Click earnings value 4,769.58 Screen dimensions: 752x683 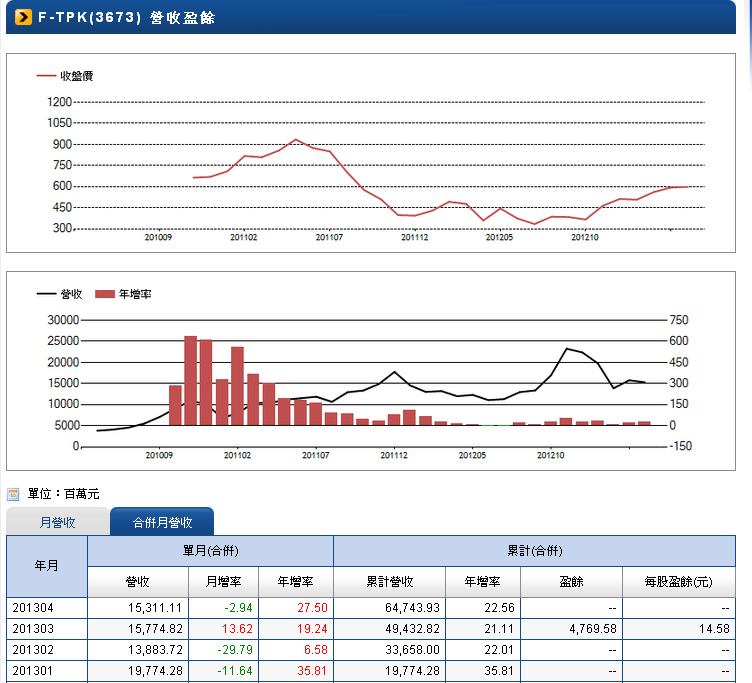pyautogui.click(x=593, y=629)
